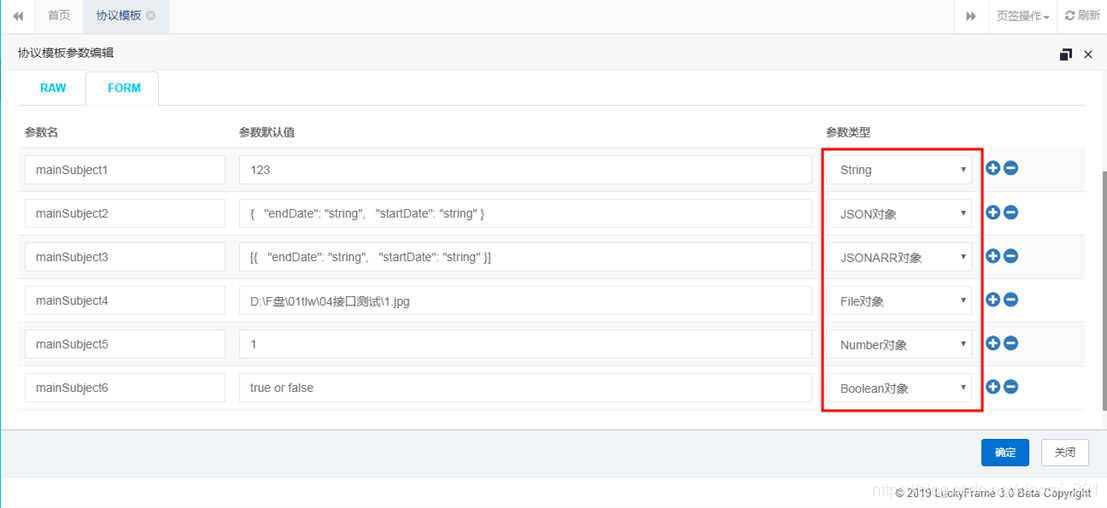Viewport: 1107px width, 508px height.
Task: Close the 协议模板 tab with x icon
Action: (x=151, y=16)
